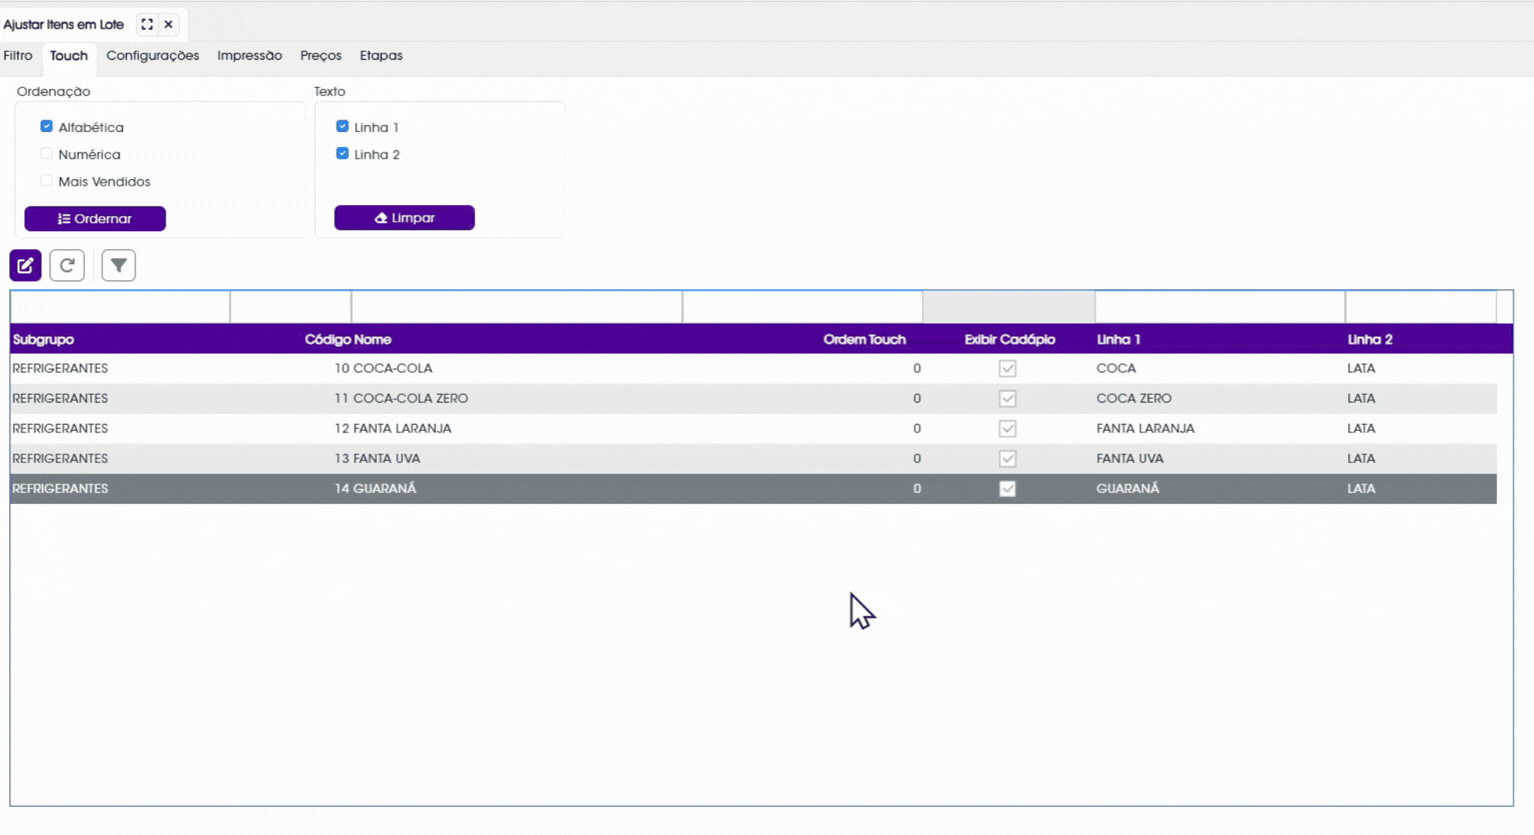Toggle Exibir Cardápio for GUARANÁ row

1007,488
